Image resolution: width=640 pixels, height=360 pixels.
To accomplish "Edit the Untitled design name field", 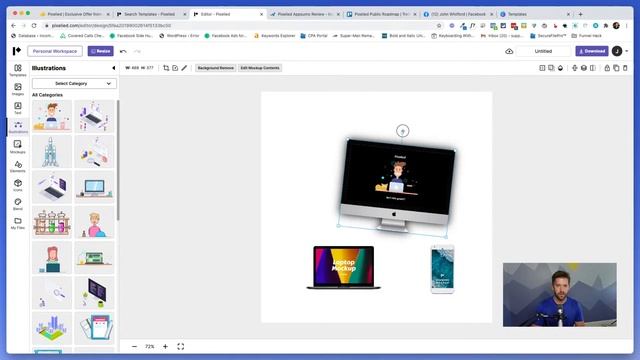I will pyautogui.click(x=543, y=51).
